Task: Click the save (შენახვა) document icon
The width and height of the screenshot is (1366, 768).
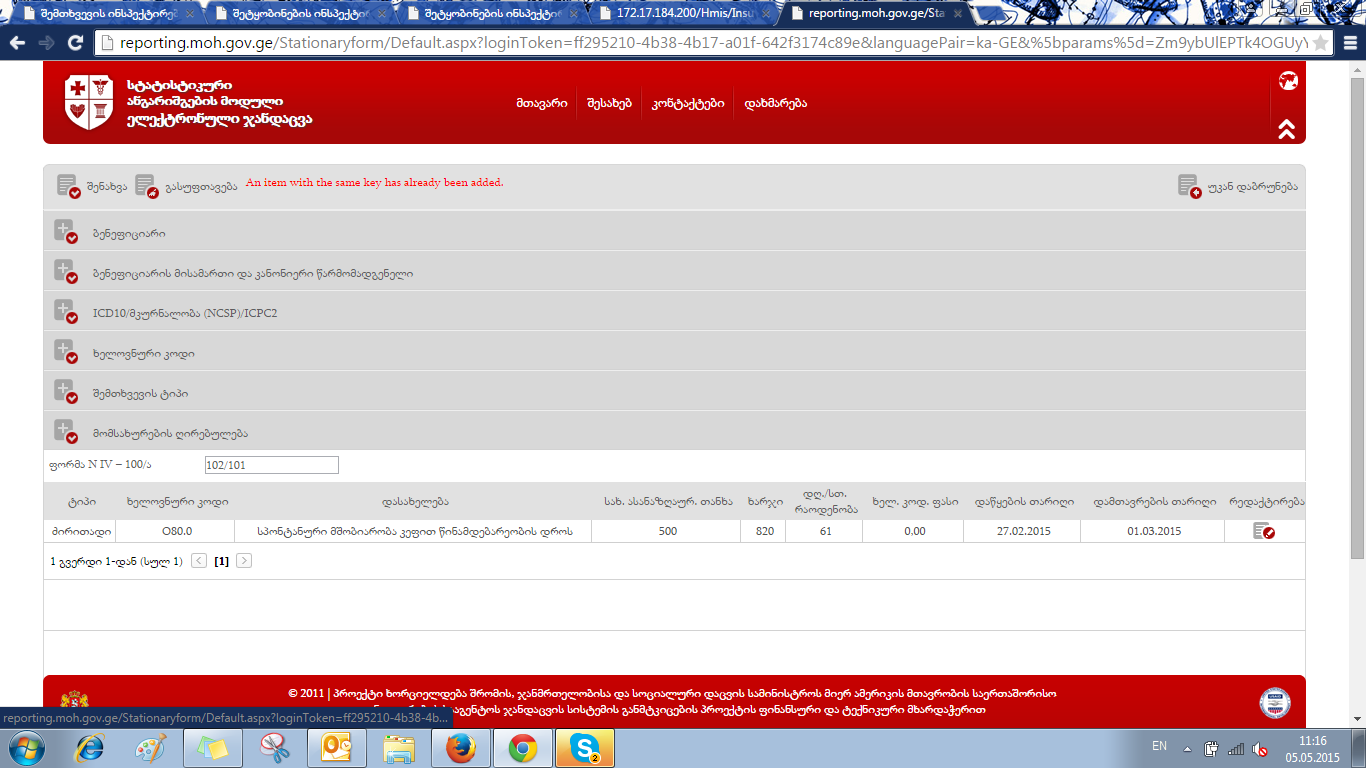Action: (x=68, y=185)
